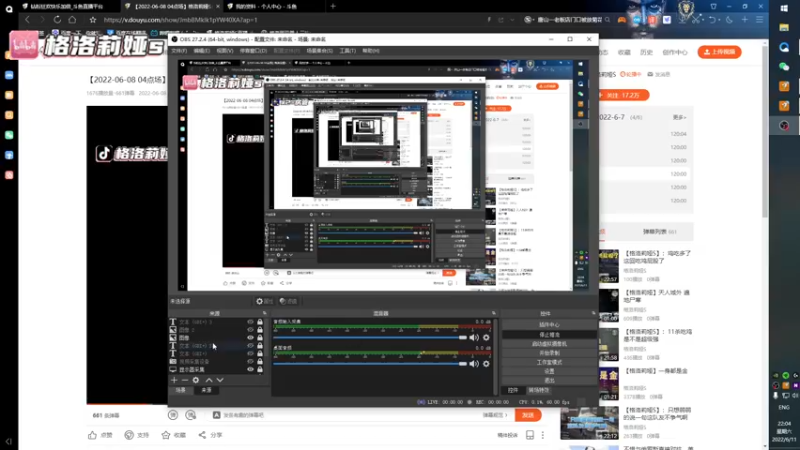The width and height of the screenshot is (800, 450).
Task: Toggle visibility of 文本 (GDI+) 3 source
Action: 250,322
